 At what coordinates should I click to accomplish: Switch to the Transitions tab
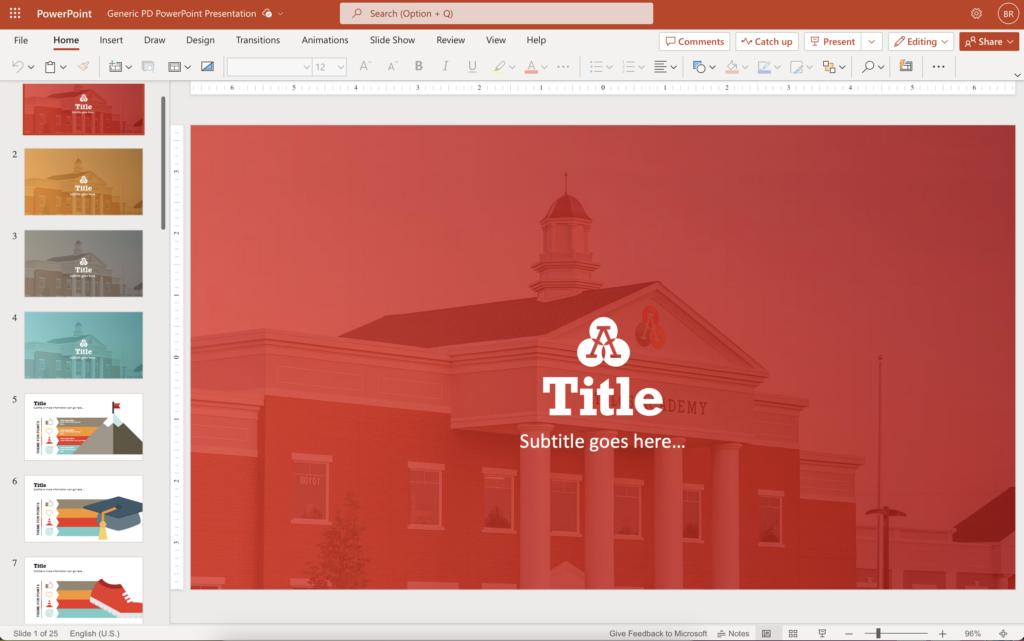(258, 40)
